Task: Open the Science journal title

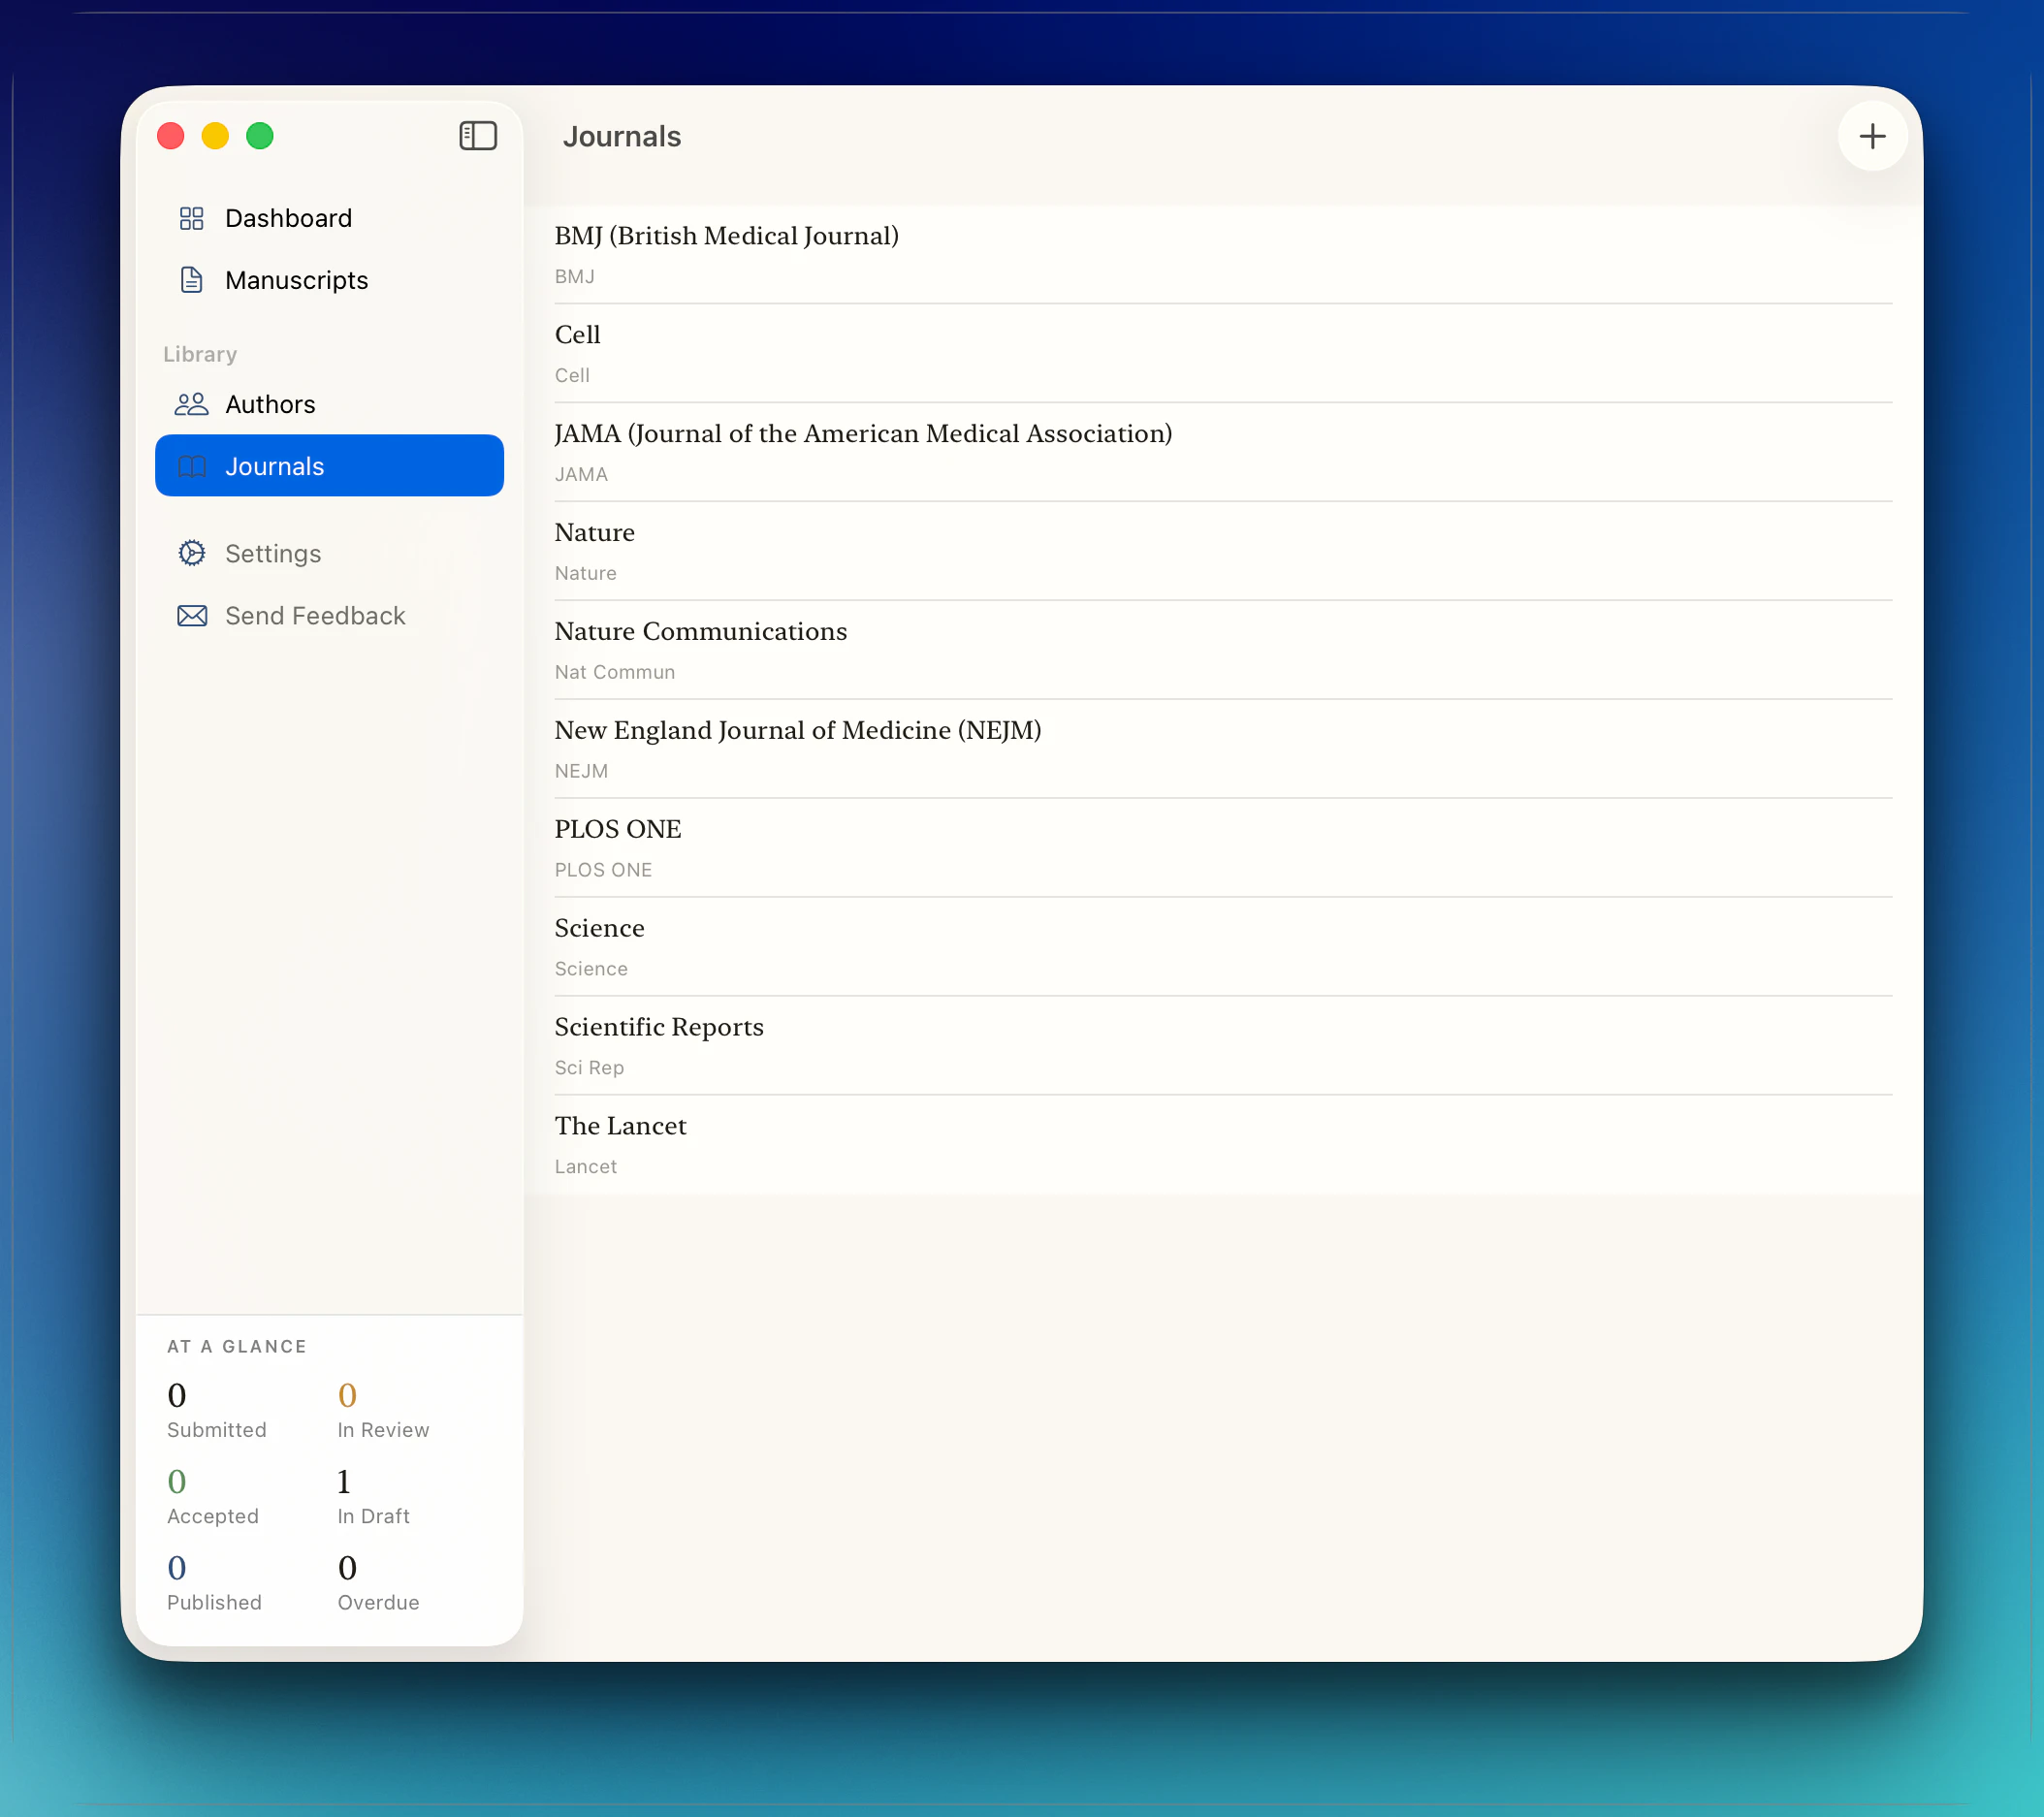Action: tap(600, 928)
